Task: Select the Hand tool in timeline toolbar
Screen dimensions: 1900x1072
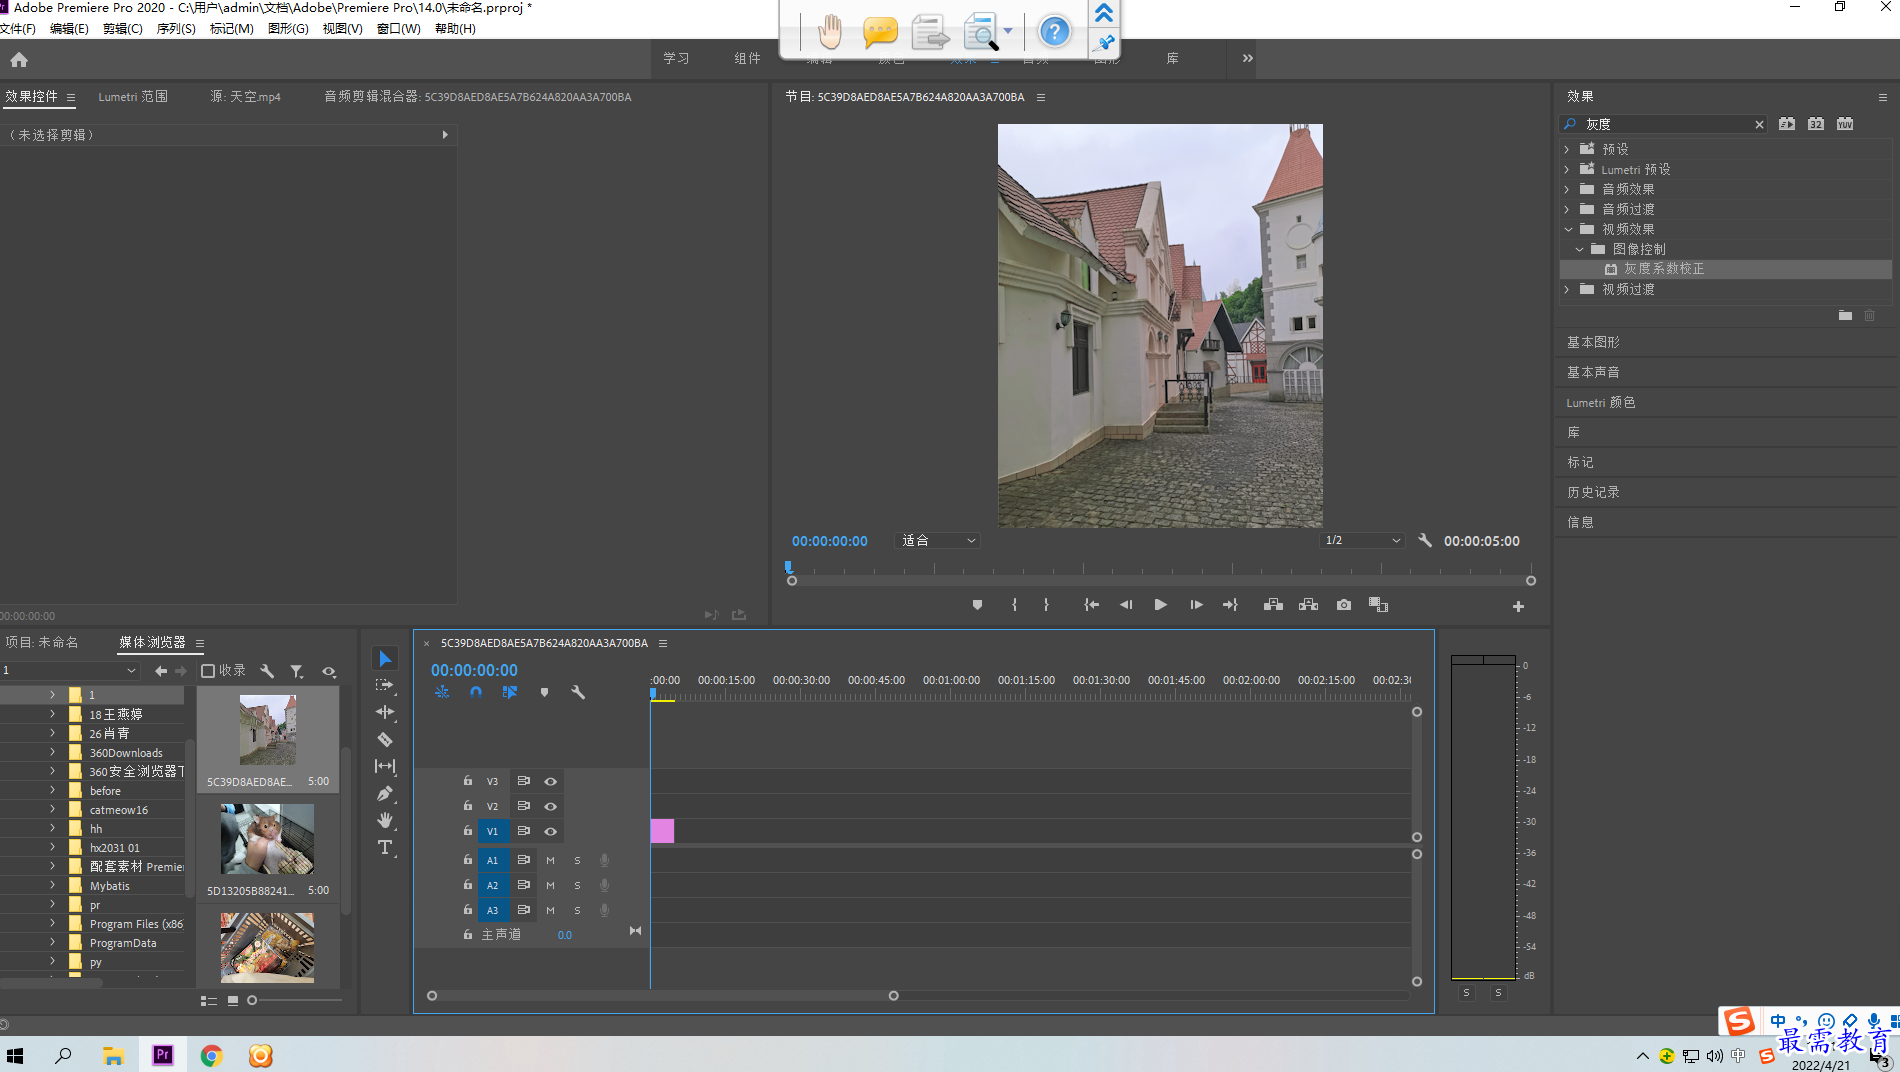Action: (385, 820)
